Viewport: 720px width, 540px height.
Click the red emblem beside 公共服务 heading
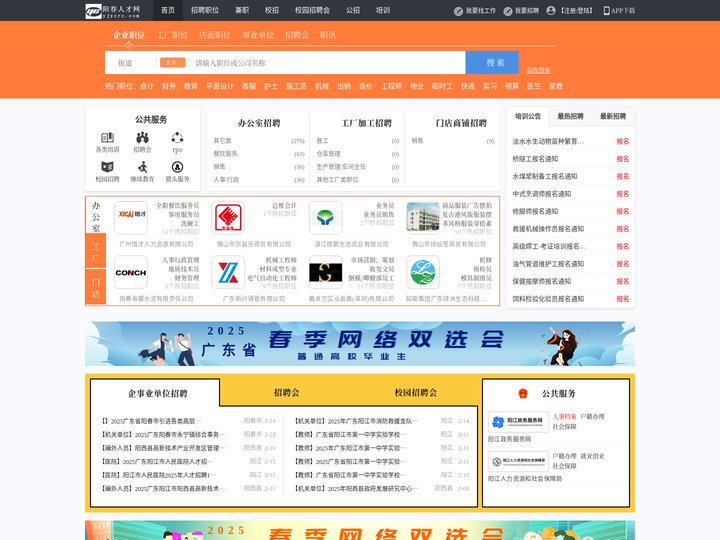(523, 394)
